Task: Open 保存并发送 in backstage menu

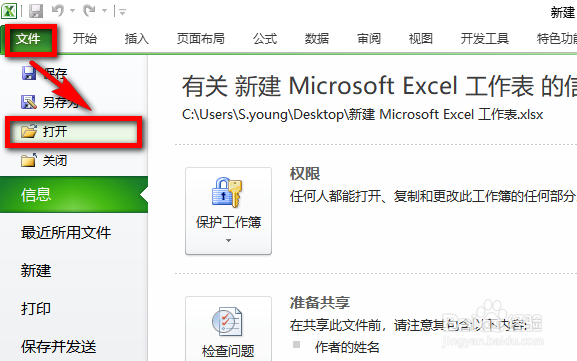Action: (x=59, y=347)
